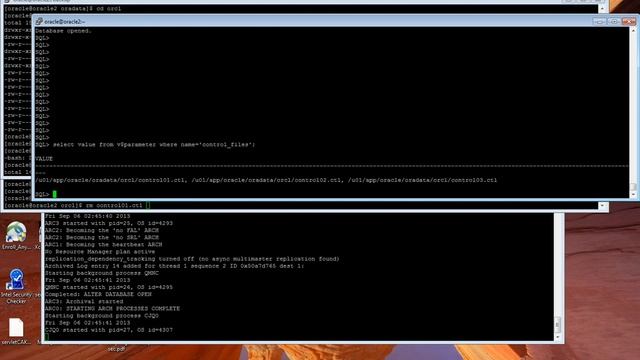Select the servletCAK file icon on desktop
The width and height of the screenshot is (640, 360).
coord(16,331)
